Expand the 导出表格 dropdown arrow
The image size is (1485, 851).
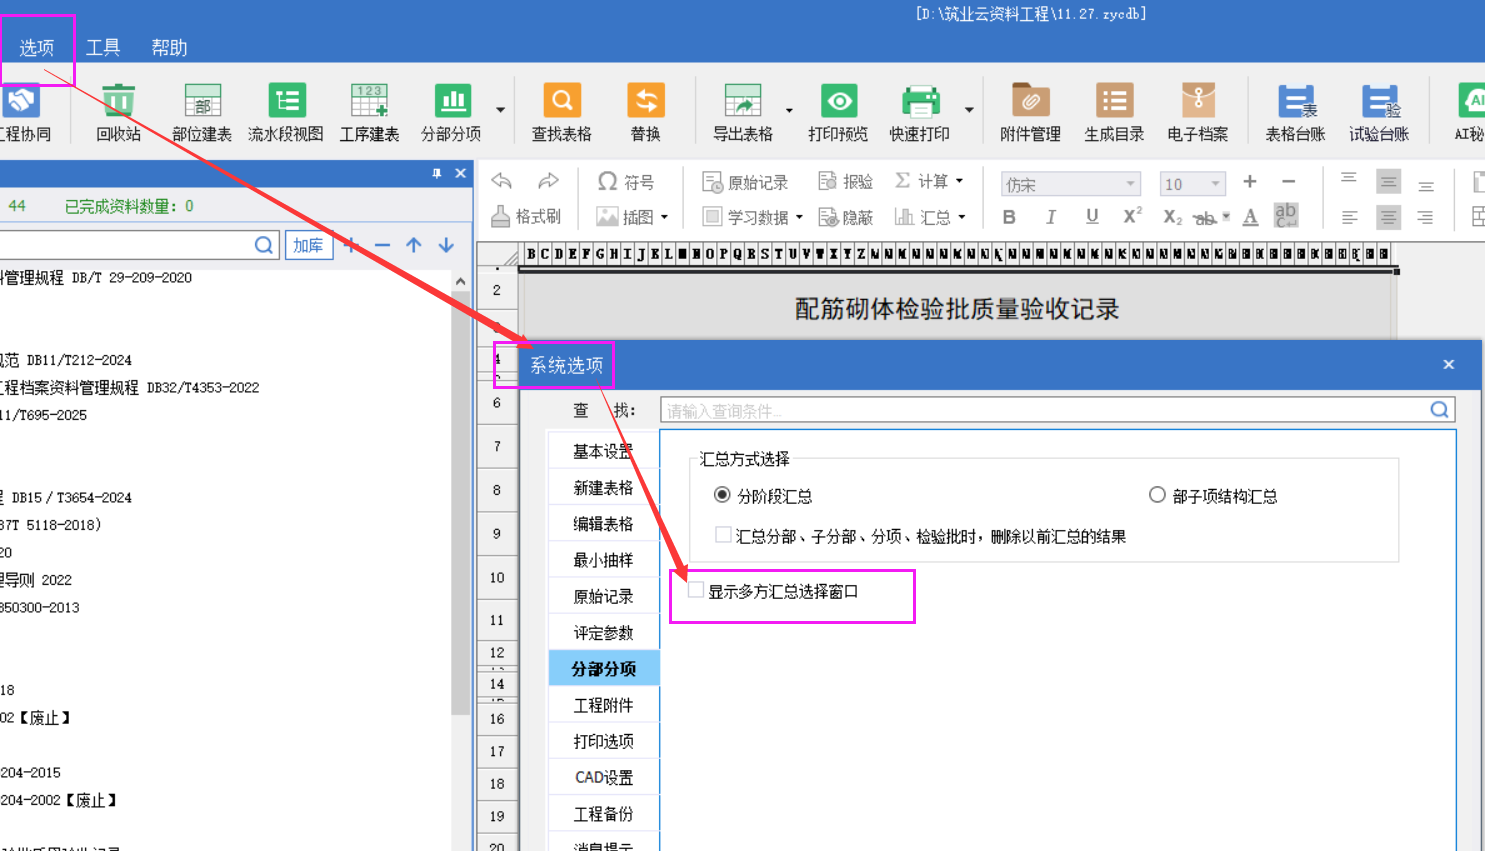789,110
